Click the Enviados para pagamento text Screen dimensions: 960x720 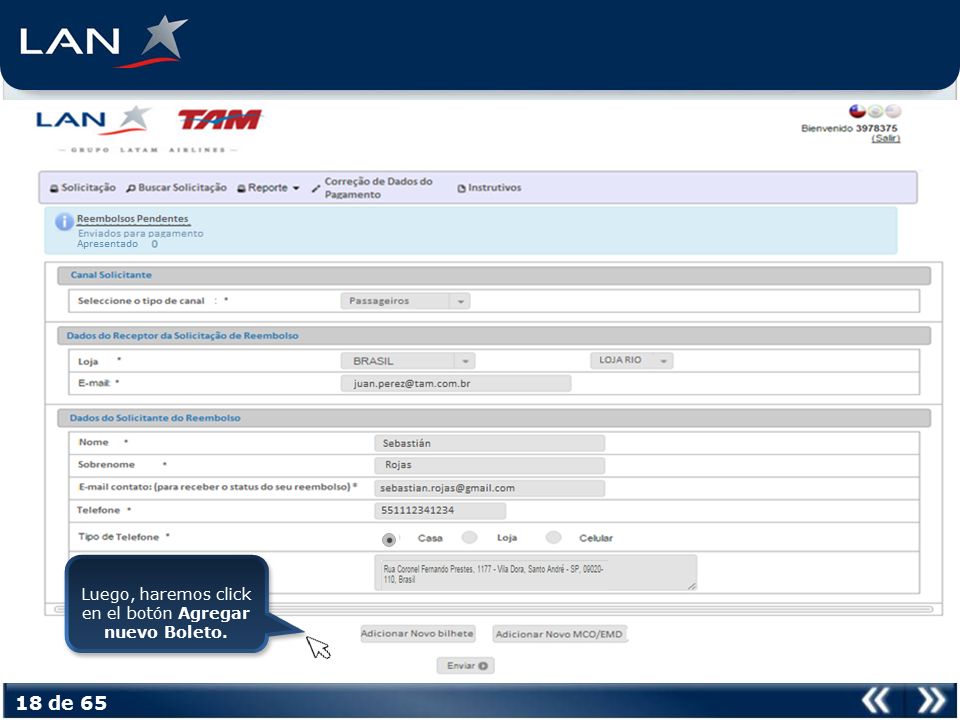coord(140,233)
